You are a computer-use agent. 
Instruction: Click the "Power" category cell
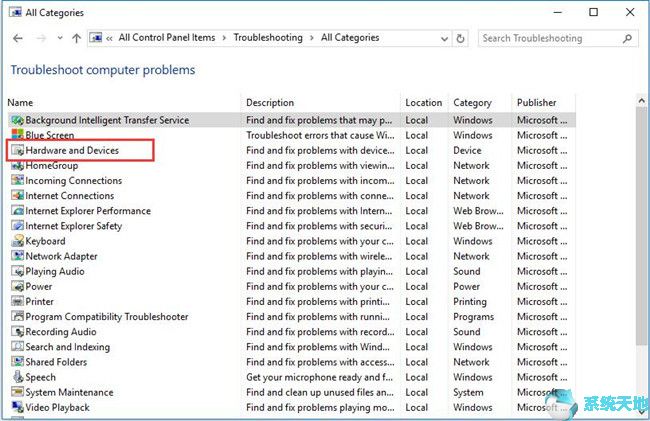click(x=466, y=286)
